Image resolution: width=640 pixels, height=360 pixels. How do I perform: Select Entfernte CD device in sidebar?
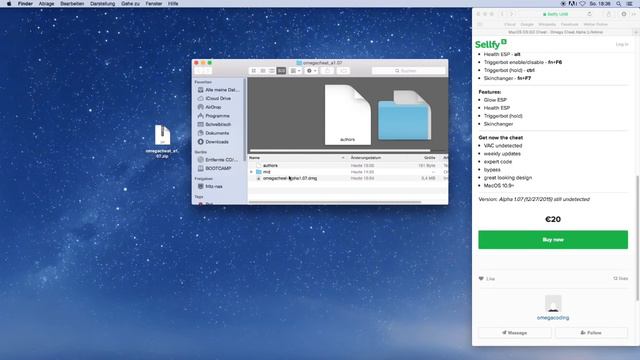[x=218, y=160]
